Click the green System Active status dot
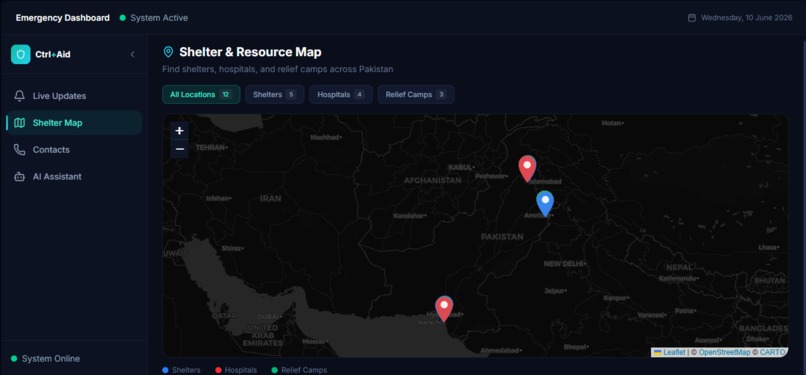Viewport: 806px width, 375px height. [x=122, y=18]
